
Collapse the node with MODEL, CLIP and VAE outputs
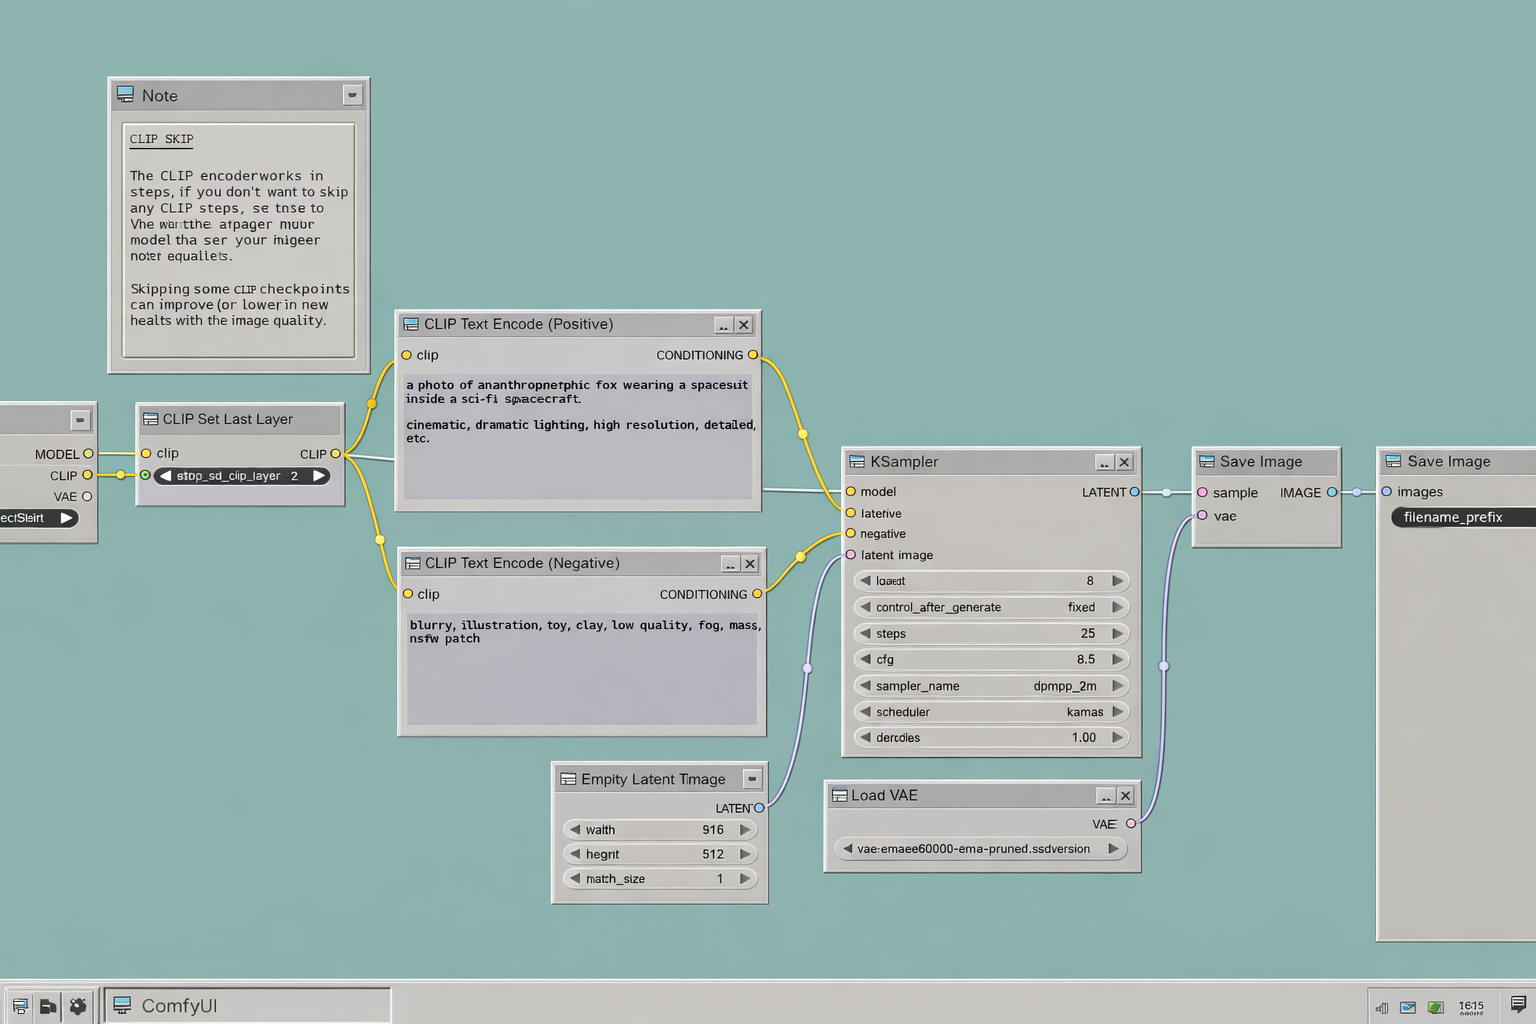pos(80,420)
